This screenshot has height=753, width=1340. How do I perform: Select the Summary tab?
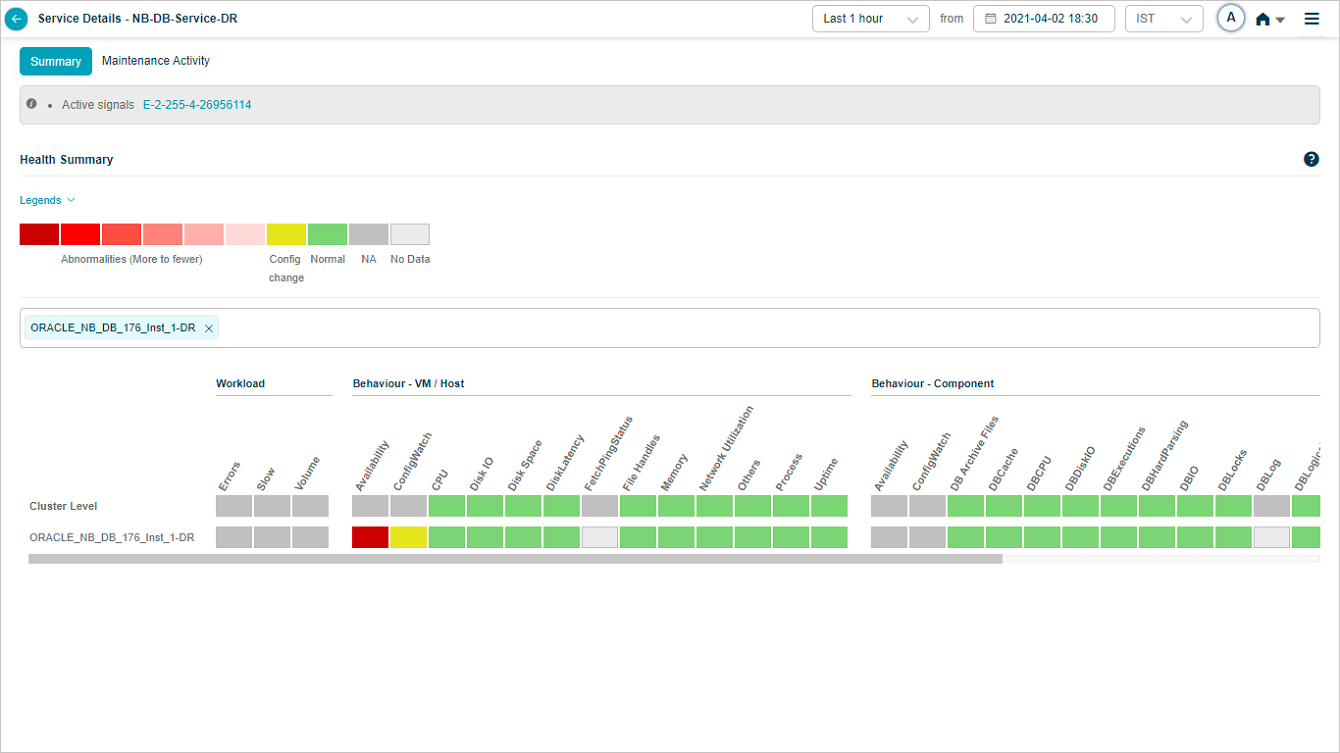pos(56,62)
